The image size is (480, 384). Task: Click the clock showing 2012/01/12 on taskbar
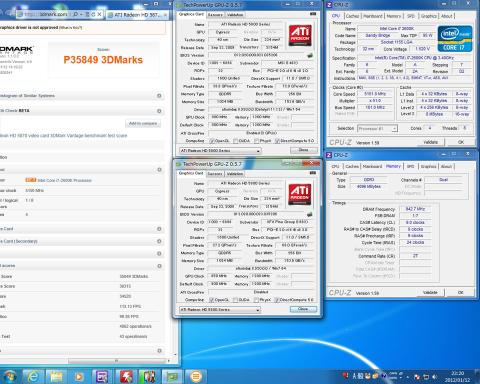457,377
